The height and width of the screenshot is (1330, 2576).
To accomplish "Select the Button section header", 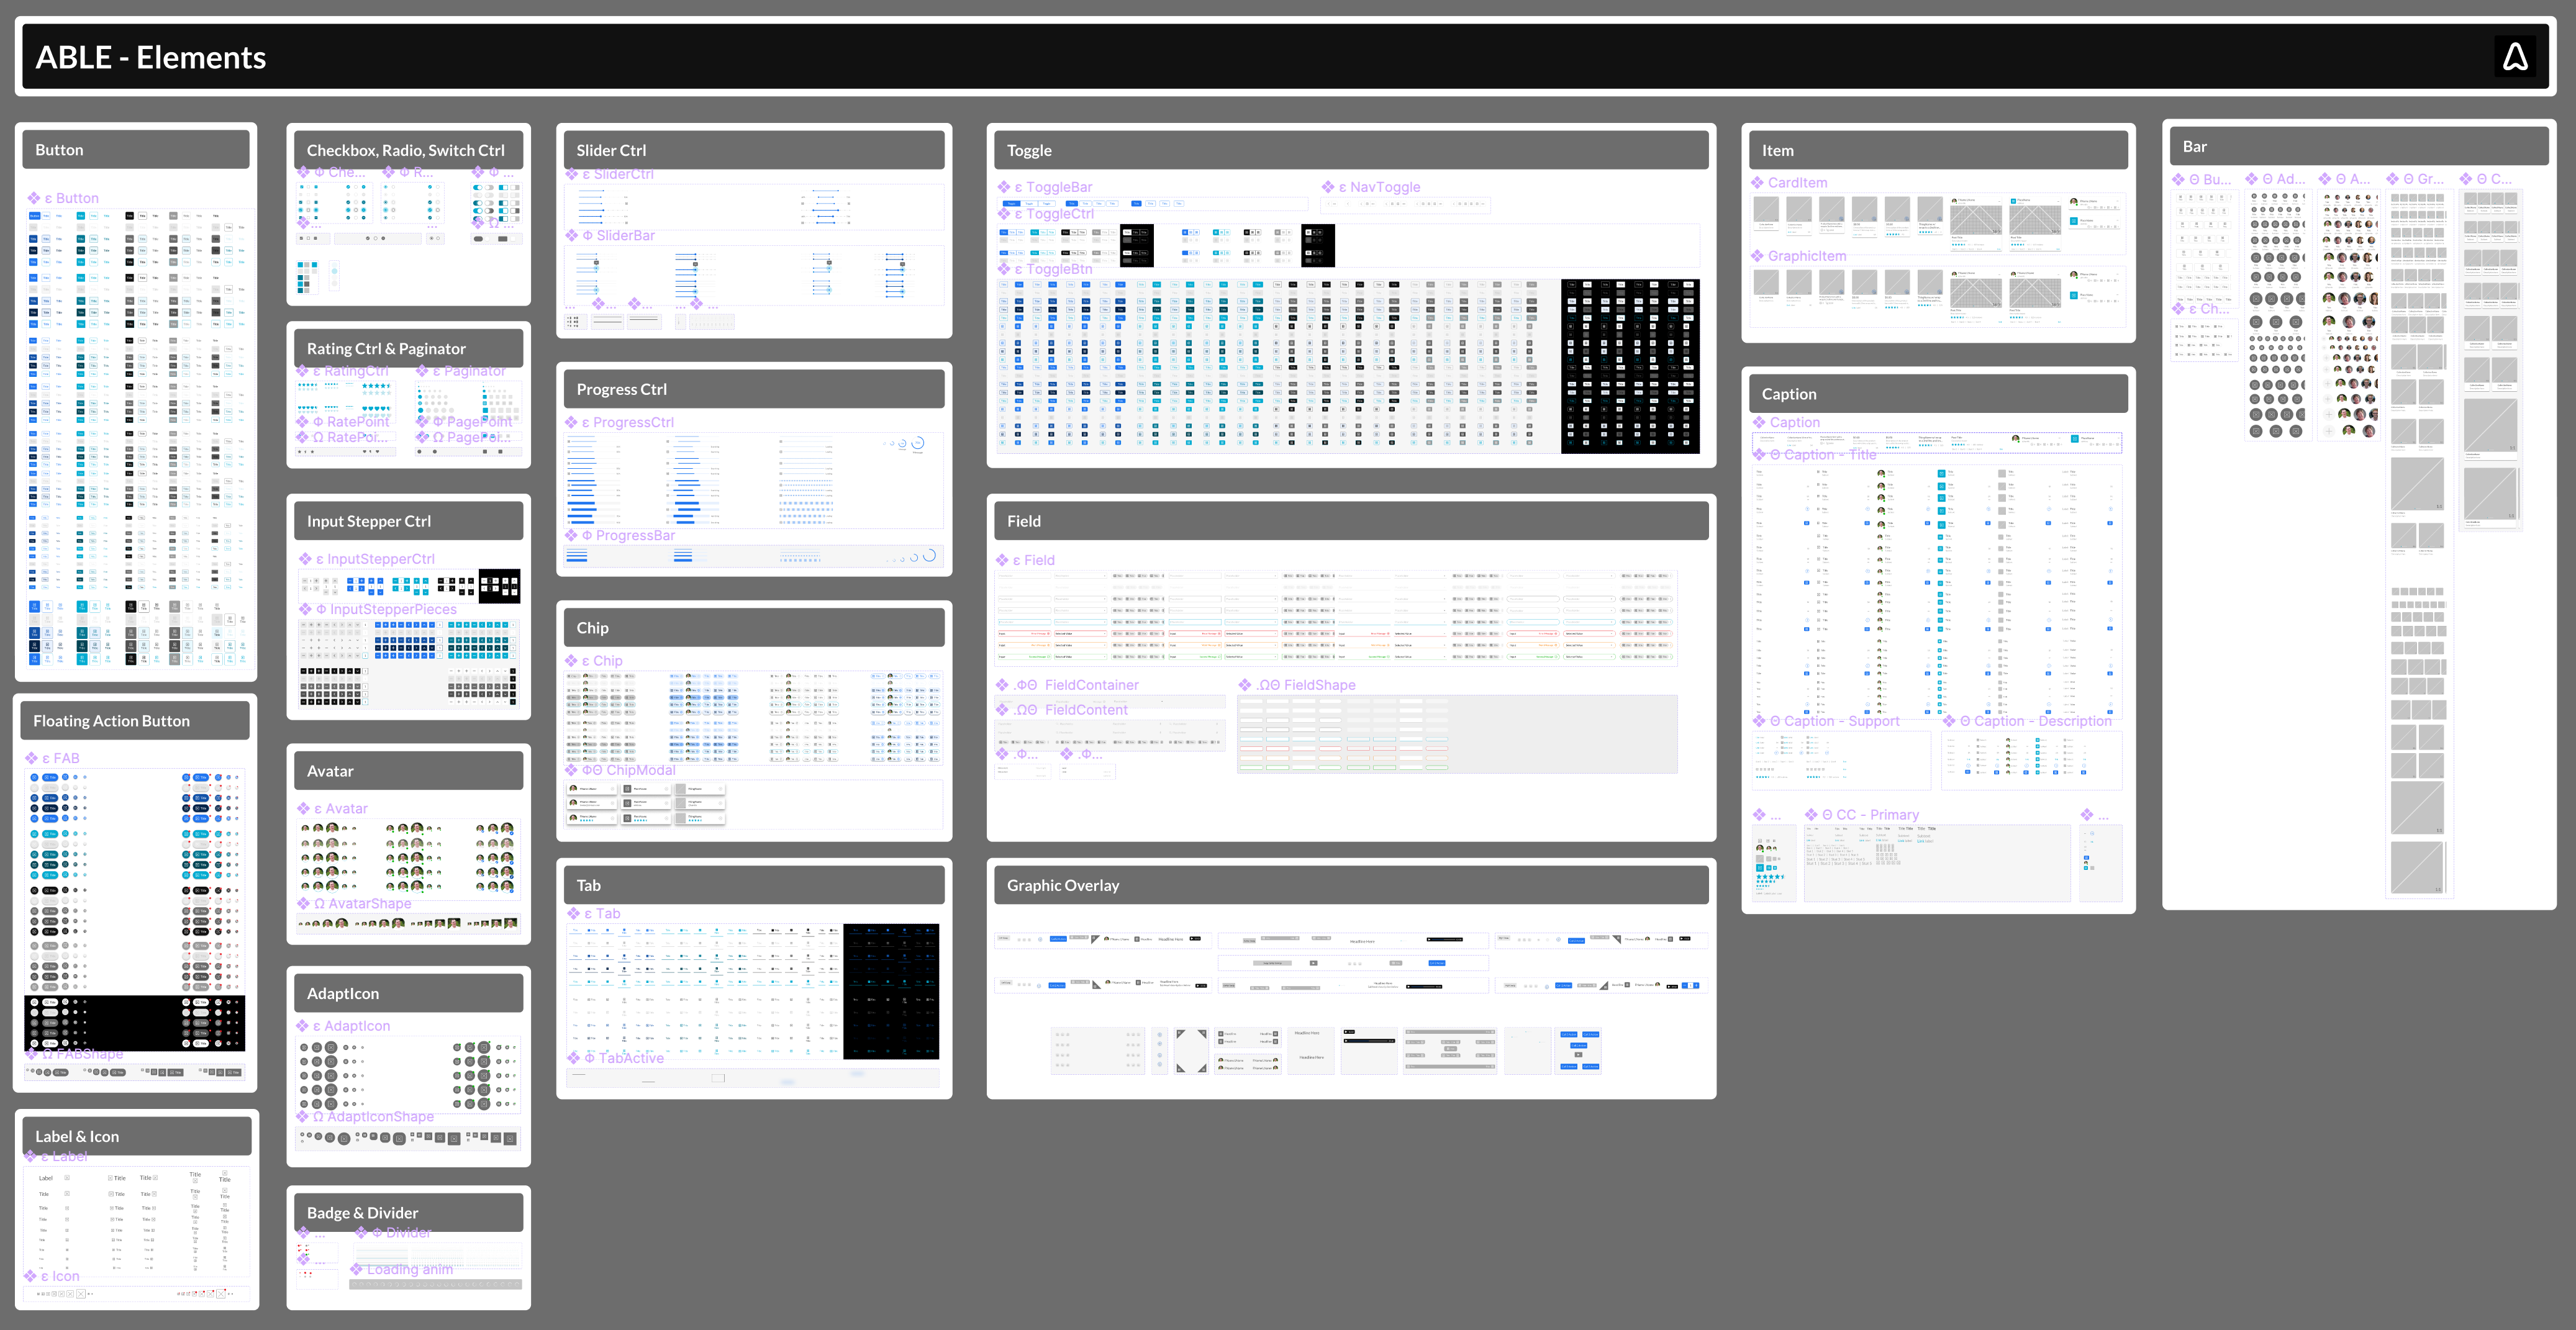I will [136, 150].
